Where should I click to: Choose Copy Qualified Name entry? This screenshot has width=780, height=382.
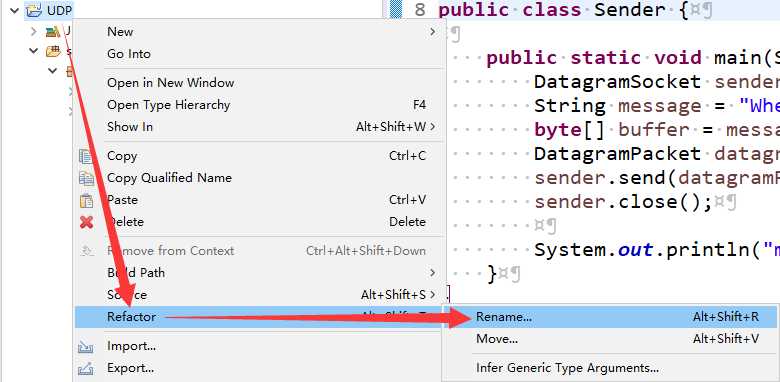point(258,178)
